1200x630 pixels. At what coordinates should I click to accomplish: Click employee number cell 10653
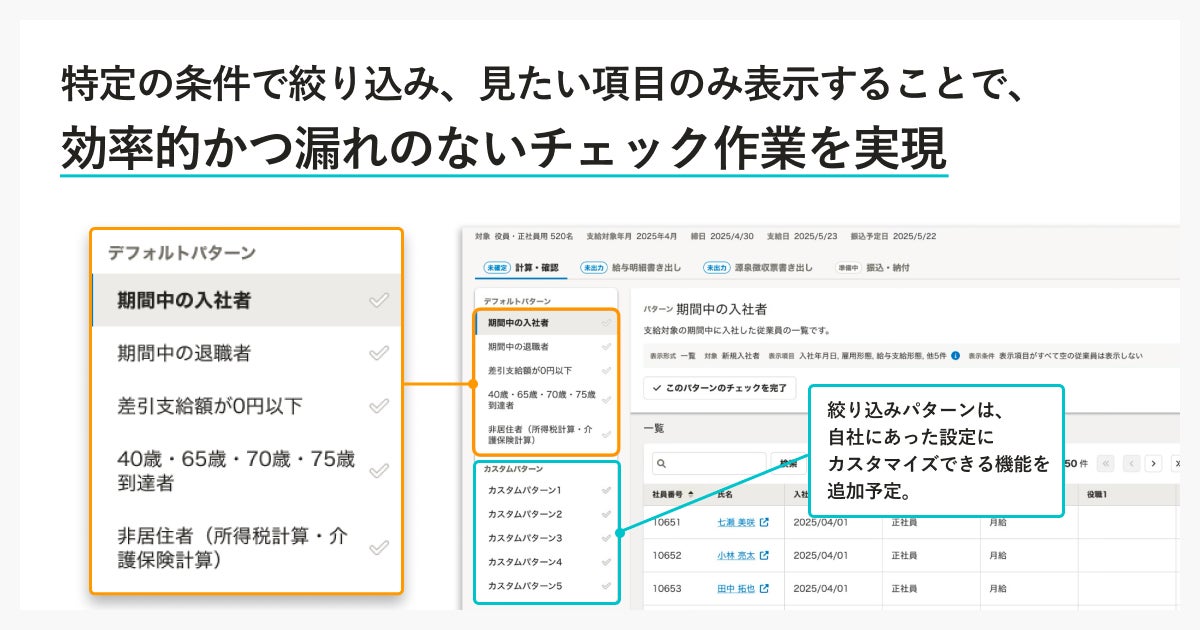[667, 588]
